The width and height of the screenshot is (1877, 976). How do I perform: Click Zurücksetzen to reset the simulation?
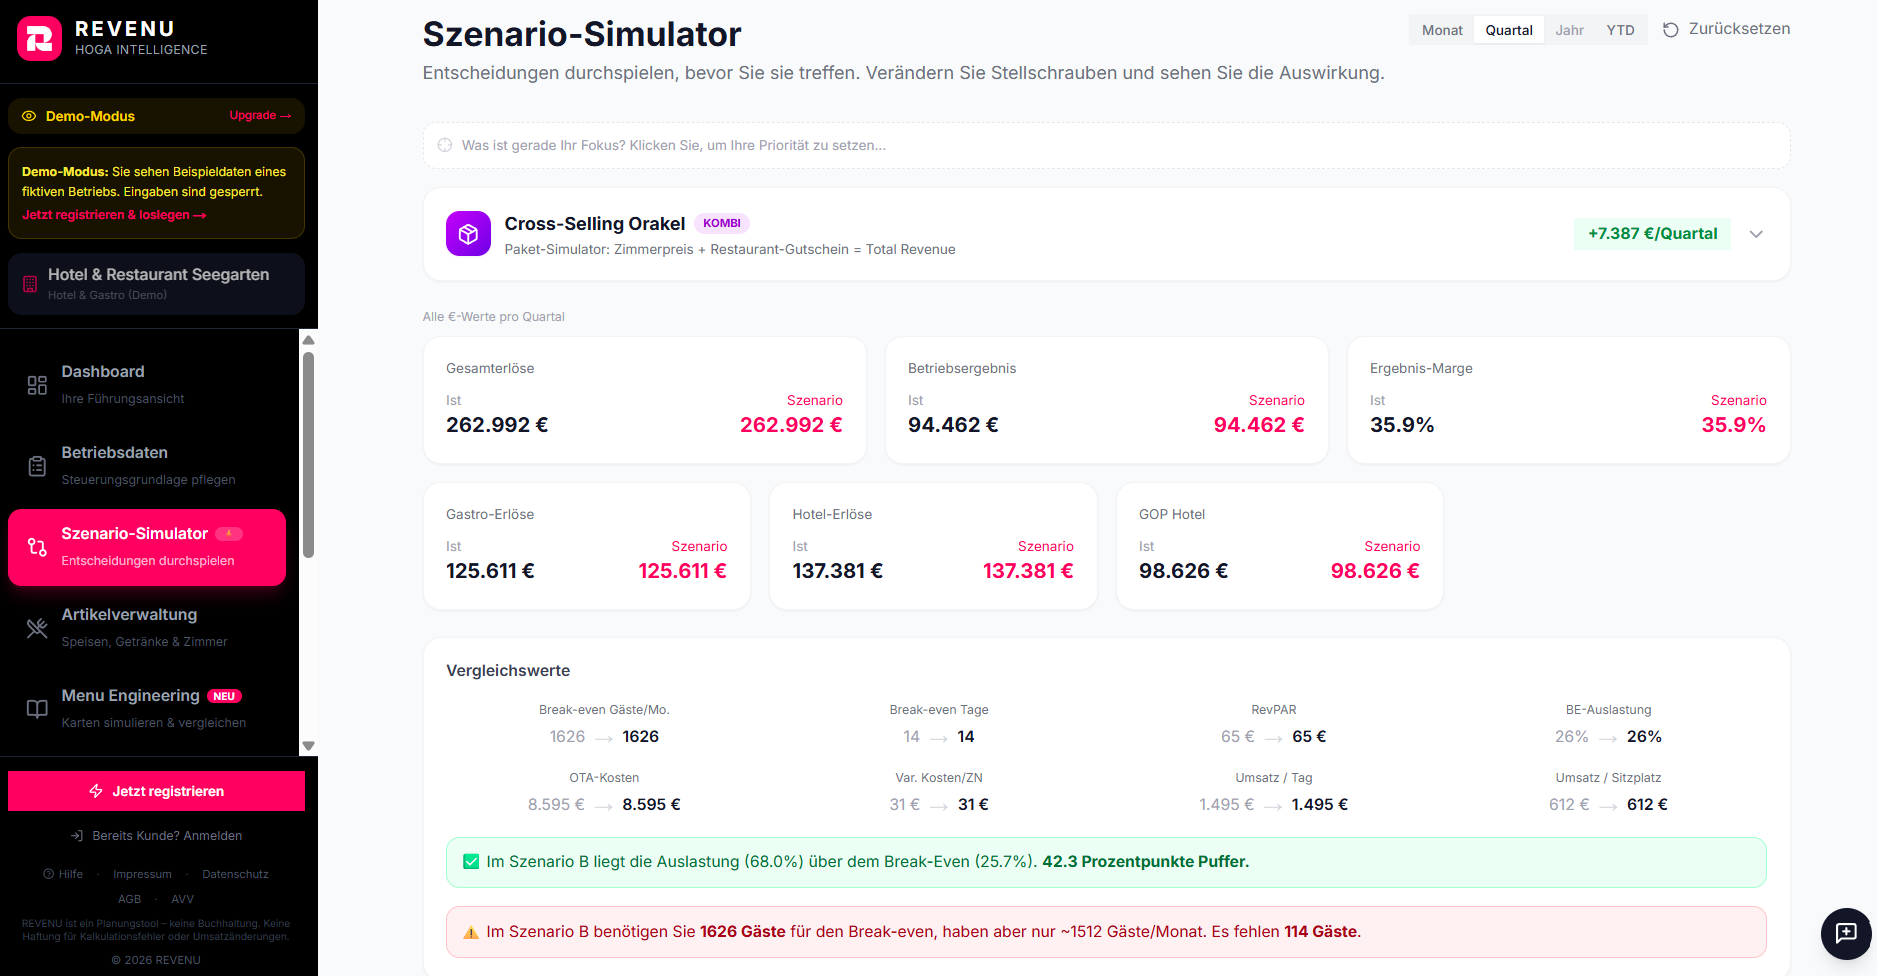(x=1725, y=28)
